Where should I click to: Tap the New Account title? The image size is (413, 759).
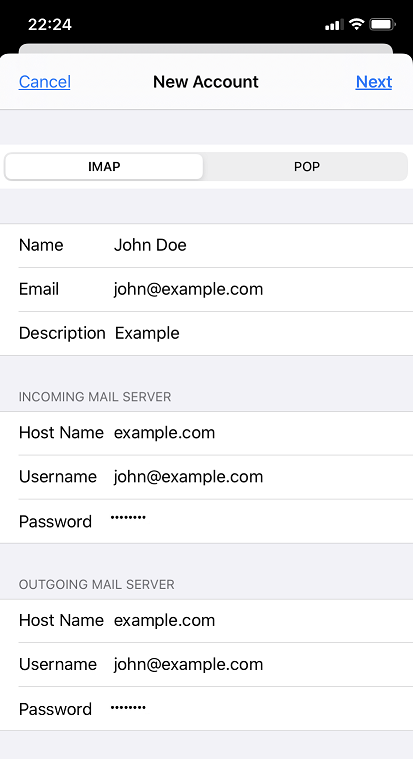click(x=206, y=82)
